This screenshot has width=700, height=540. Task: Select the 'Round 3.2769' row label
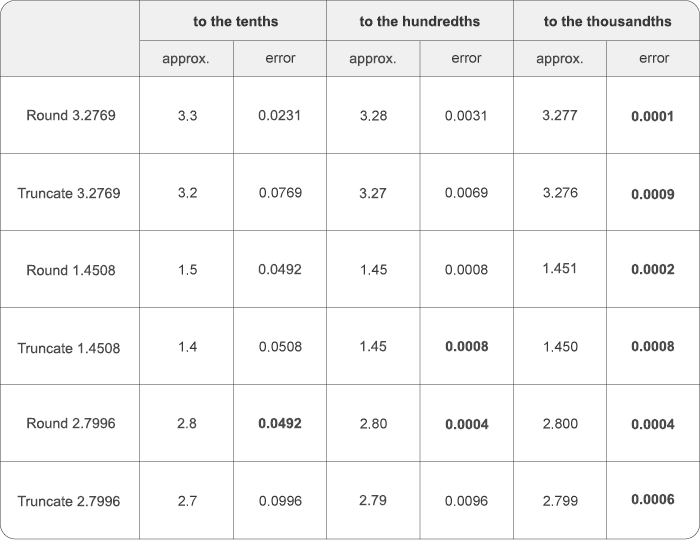click(x=70, y=115)
